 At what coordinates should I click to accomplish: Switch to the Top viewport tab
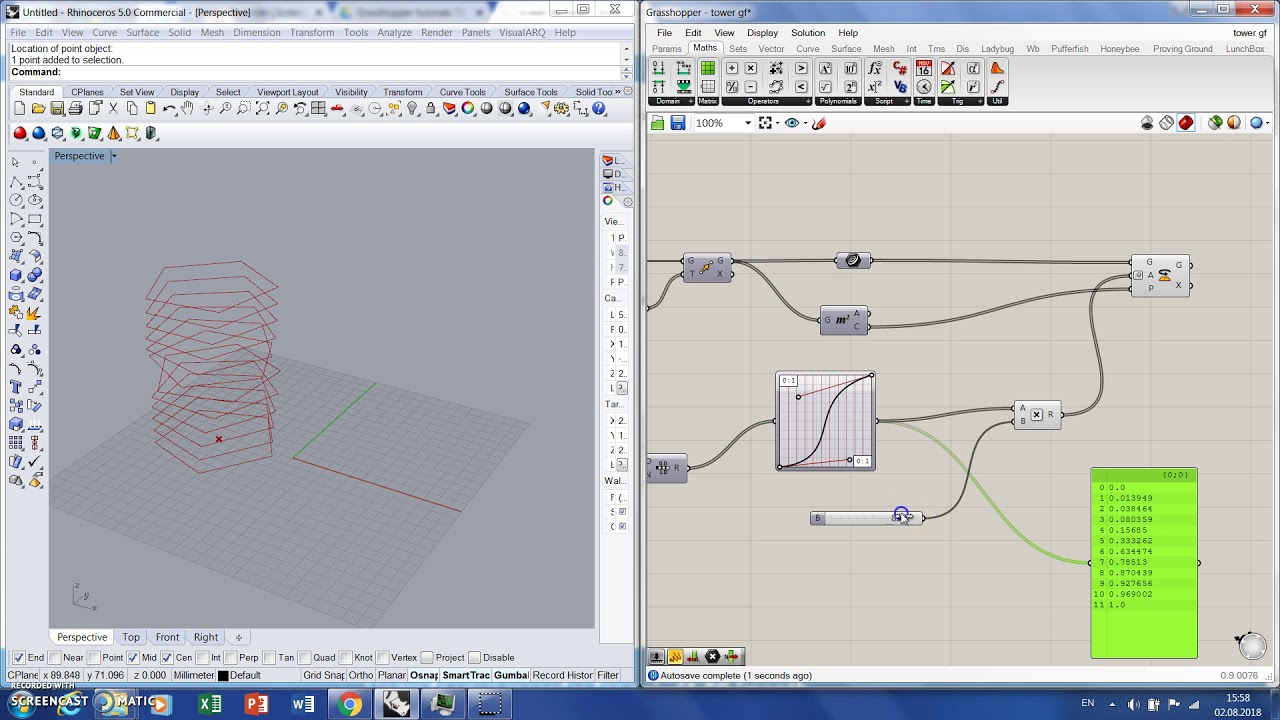(x=131, y=637)
